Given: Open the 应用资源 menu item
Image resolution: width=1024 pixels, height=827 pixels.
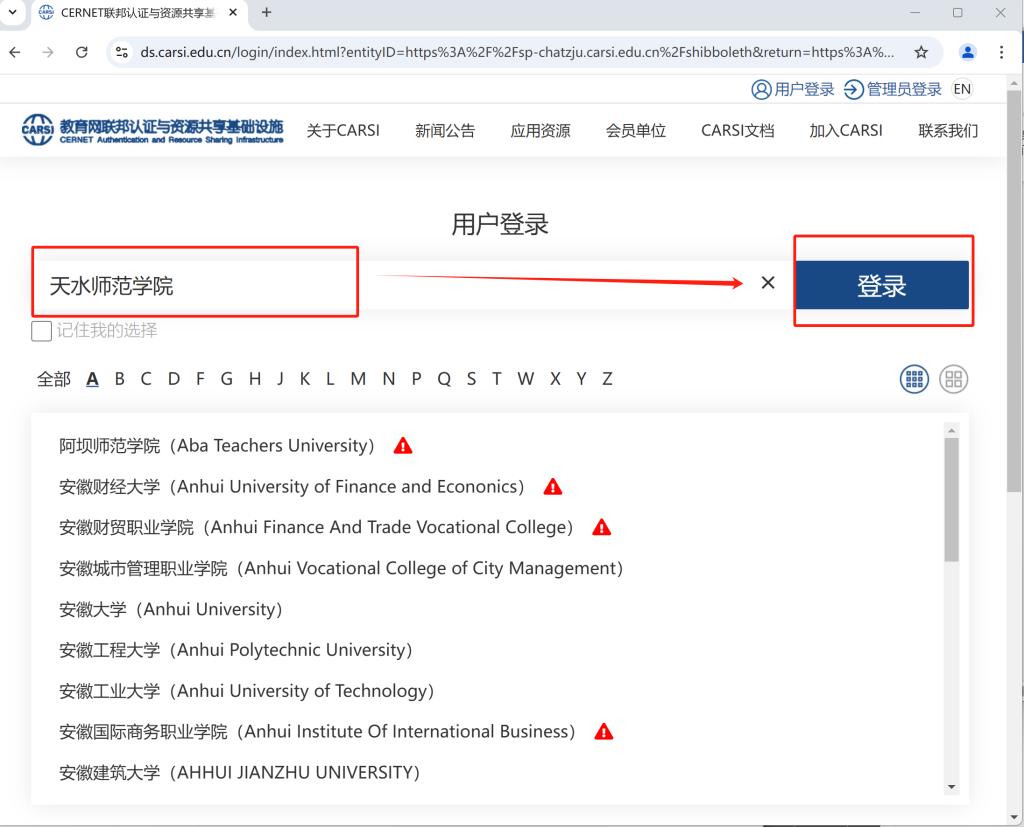Looking at the screenshot, I should click(540, 131).
